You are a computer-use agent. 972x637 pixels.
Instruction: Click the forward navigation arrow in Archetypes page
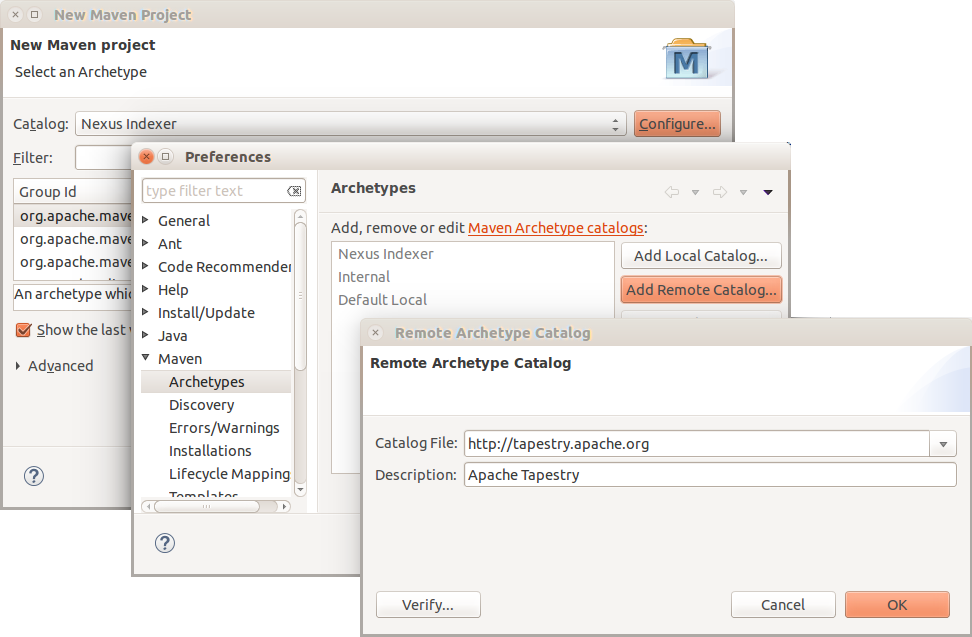tap(719, 192)
